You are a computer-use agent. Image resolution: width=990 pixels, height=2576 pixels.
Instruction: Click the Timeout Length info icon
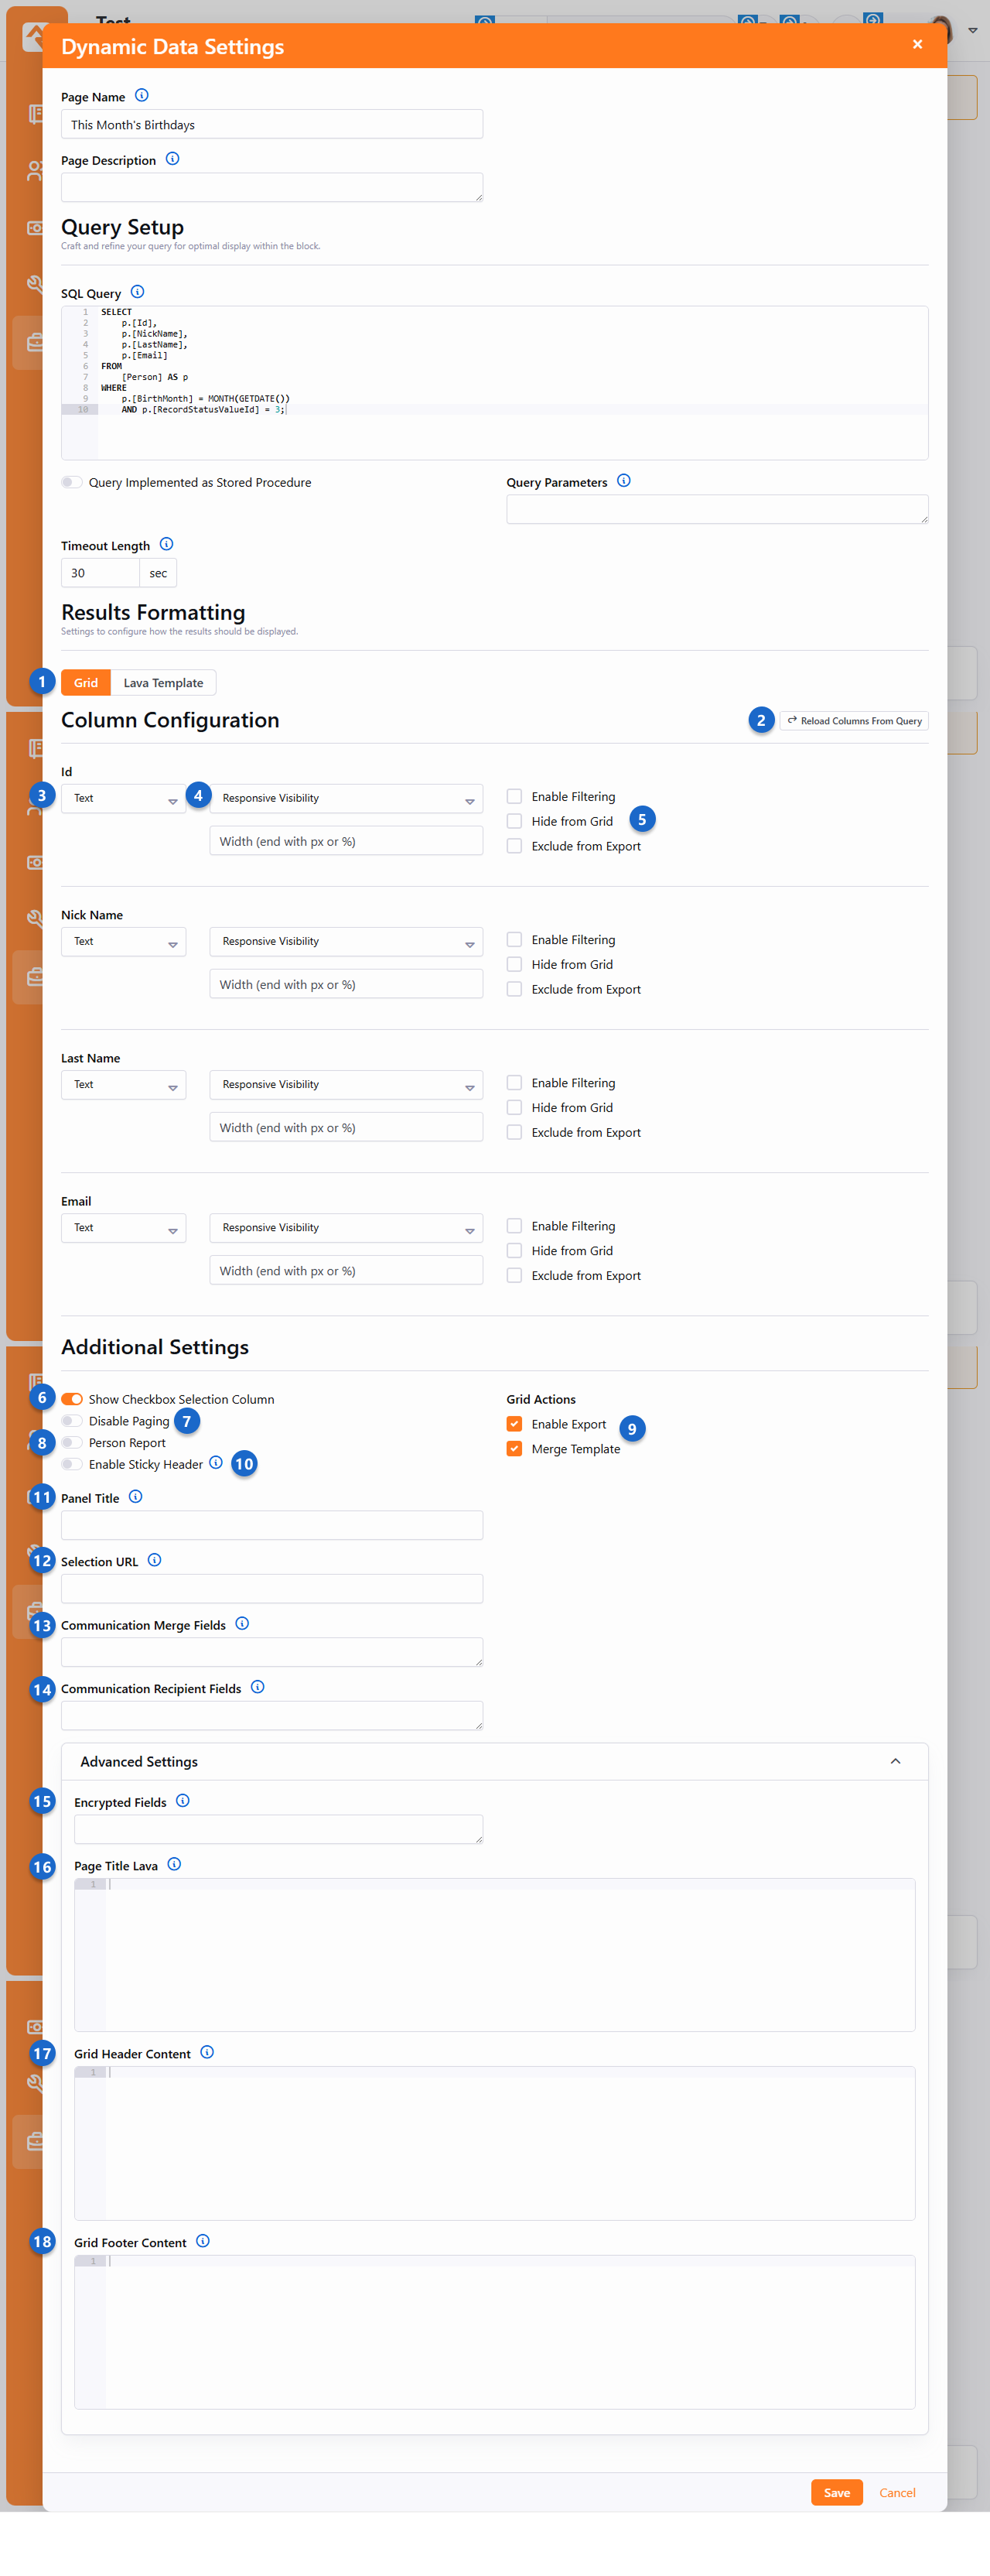click(x=167, y=544)
